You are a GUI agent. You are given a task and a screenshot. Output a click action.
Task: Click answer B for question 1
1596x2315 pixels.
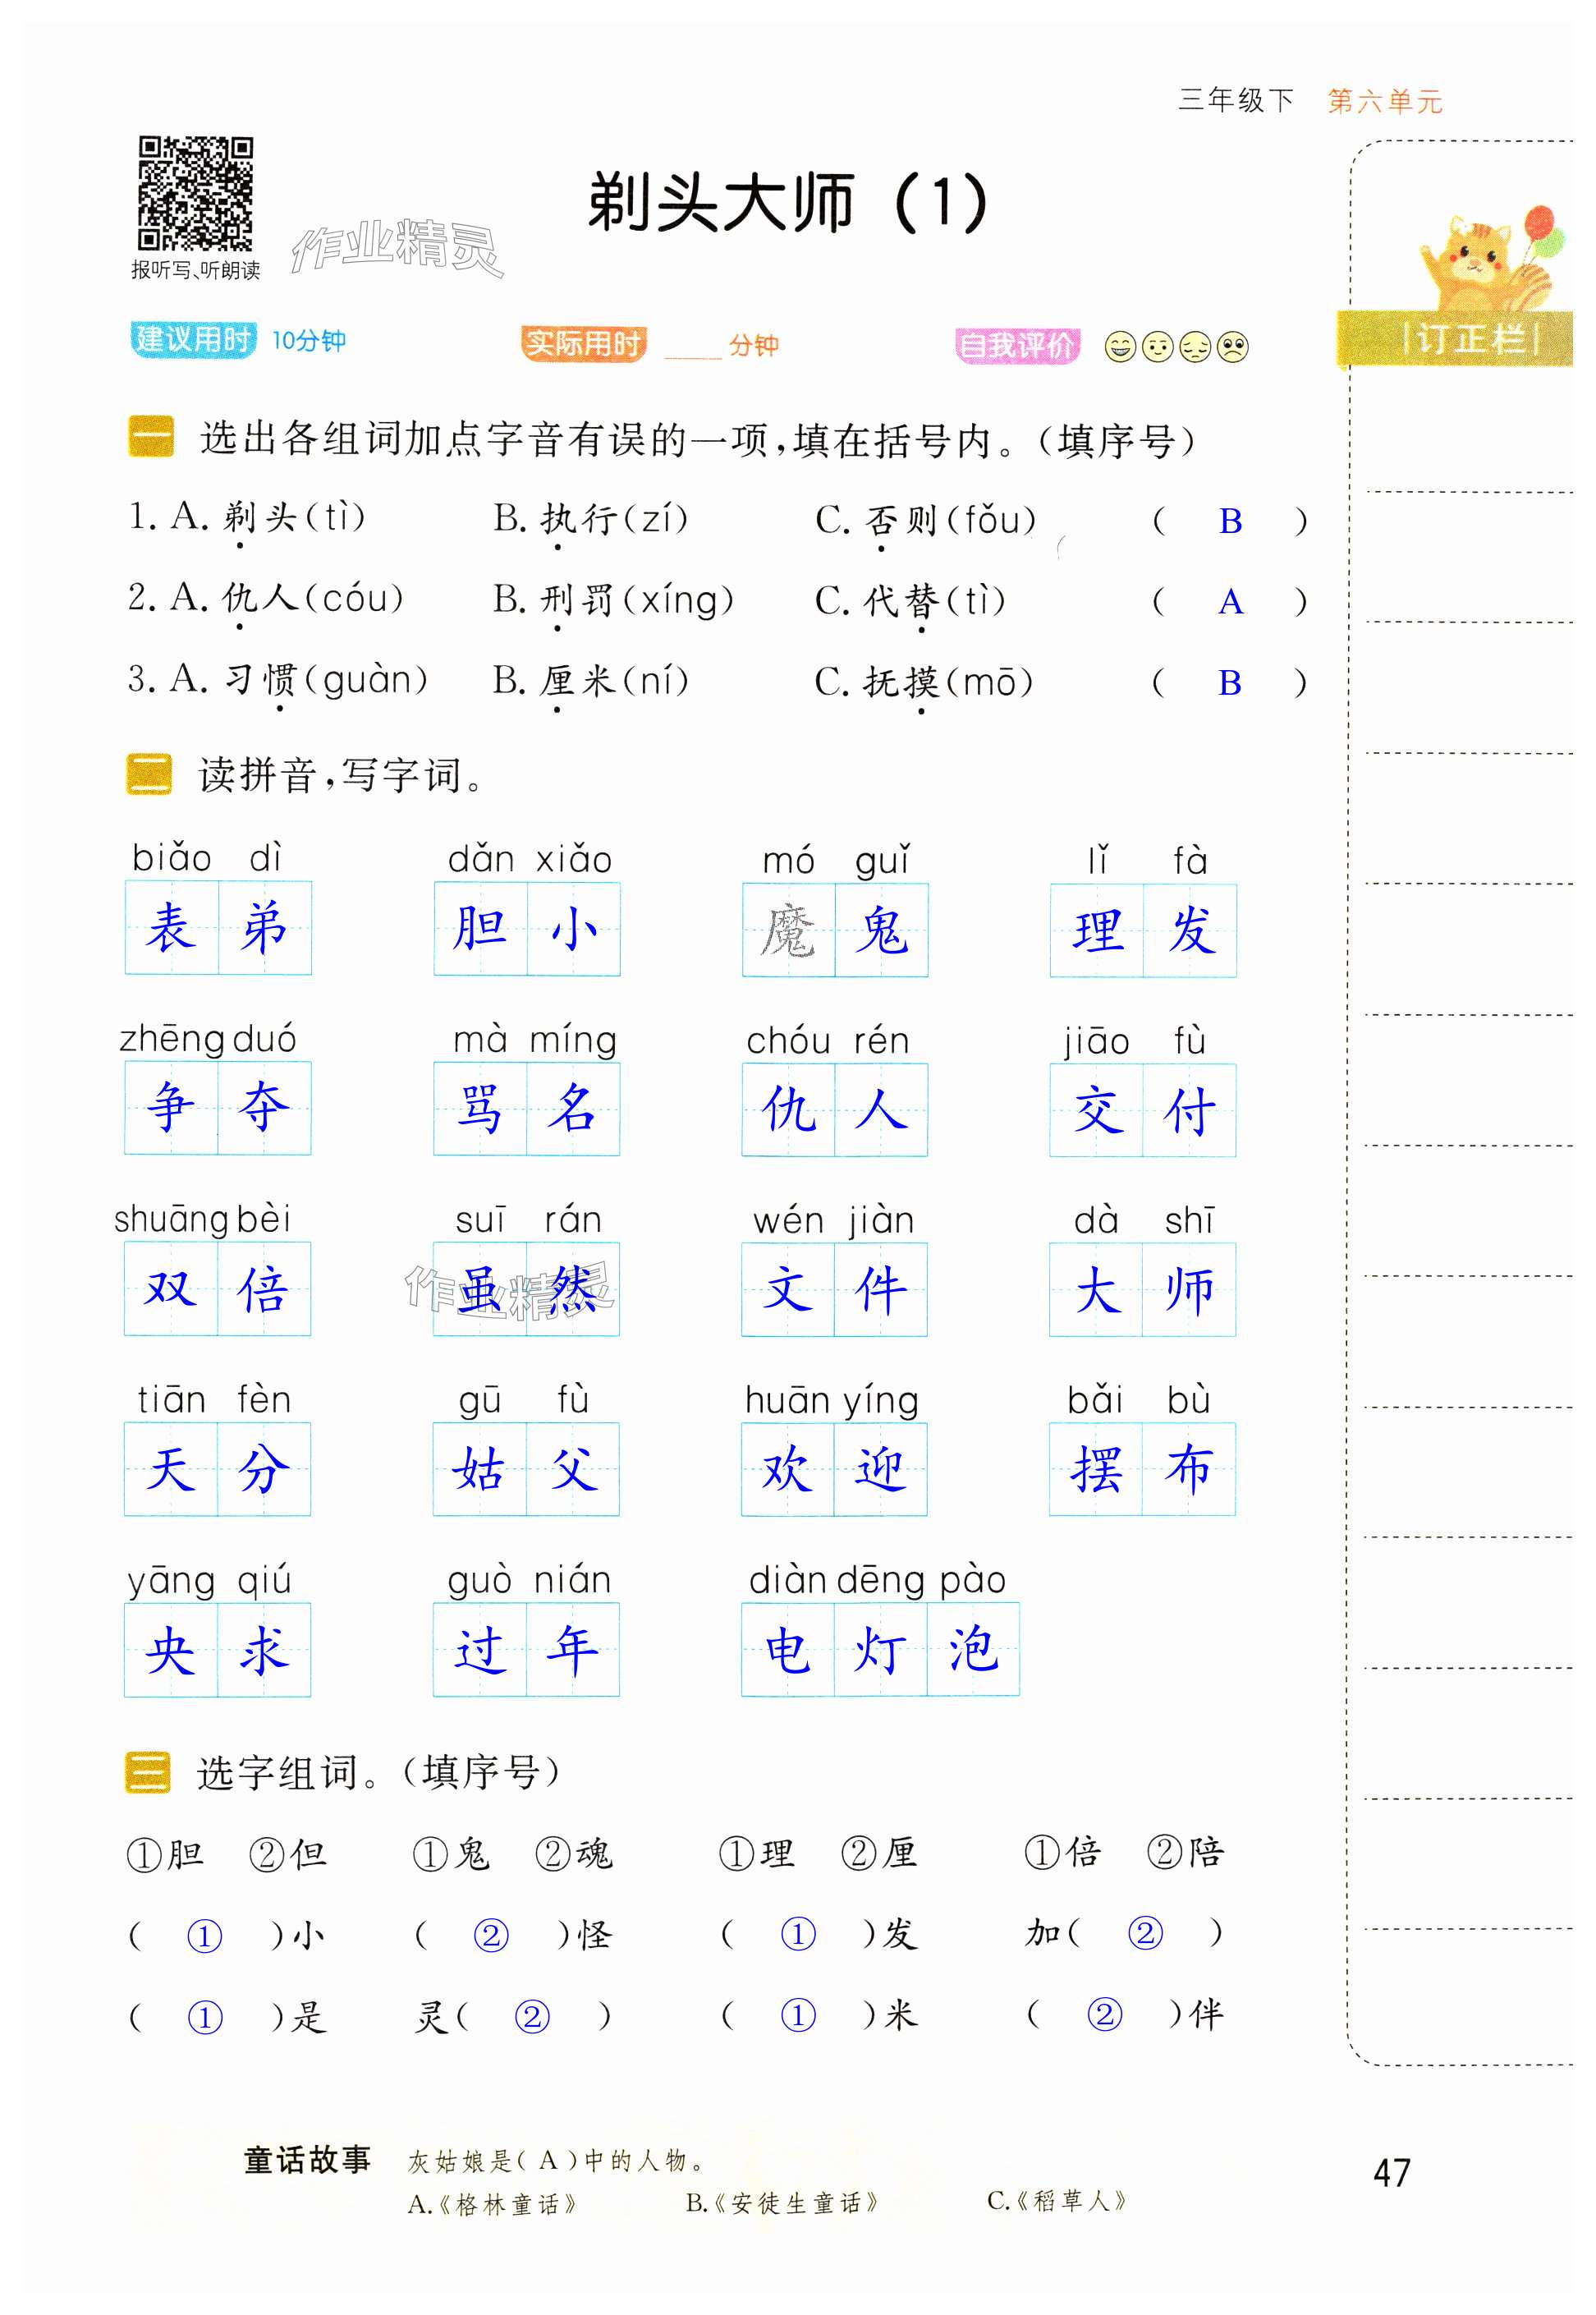click(1230, 522)
